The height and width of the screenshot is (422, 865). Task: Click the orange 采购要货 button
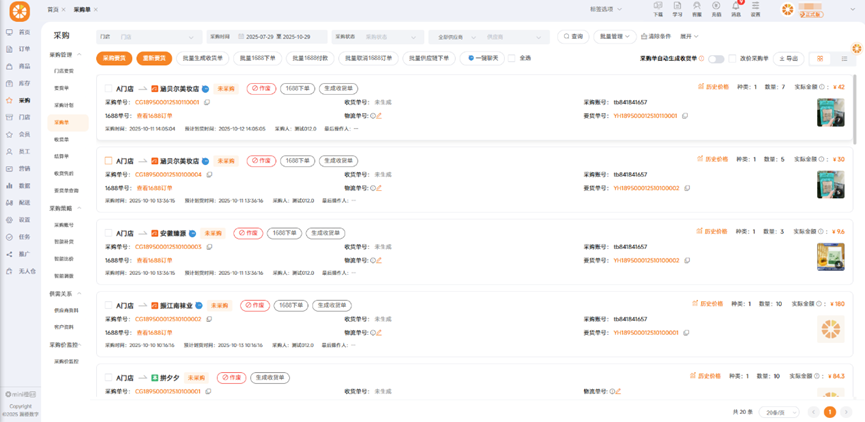click(114, 58)
